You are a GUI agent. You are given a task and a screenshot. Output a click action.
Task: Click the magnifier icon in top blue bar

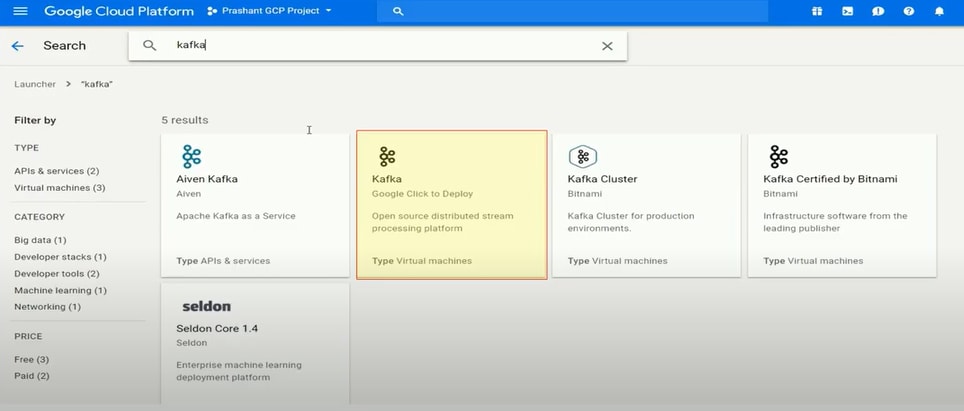398,11
